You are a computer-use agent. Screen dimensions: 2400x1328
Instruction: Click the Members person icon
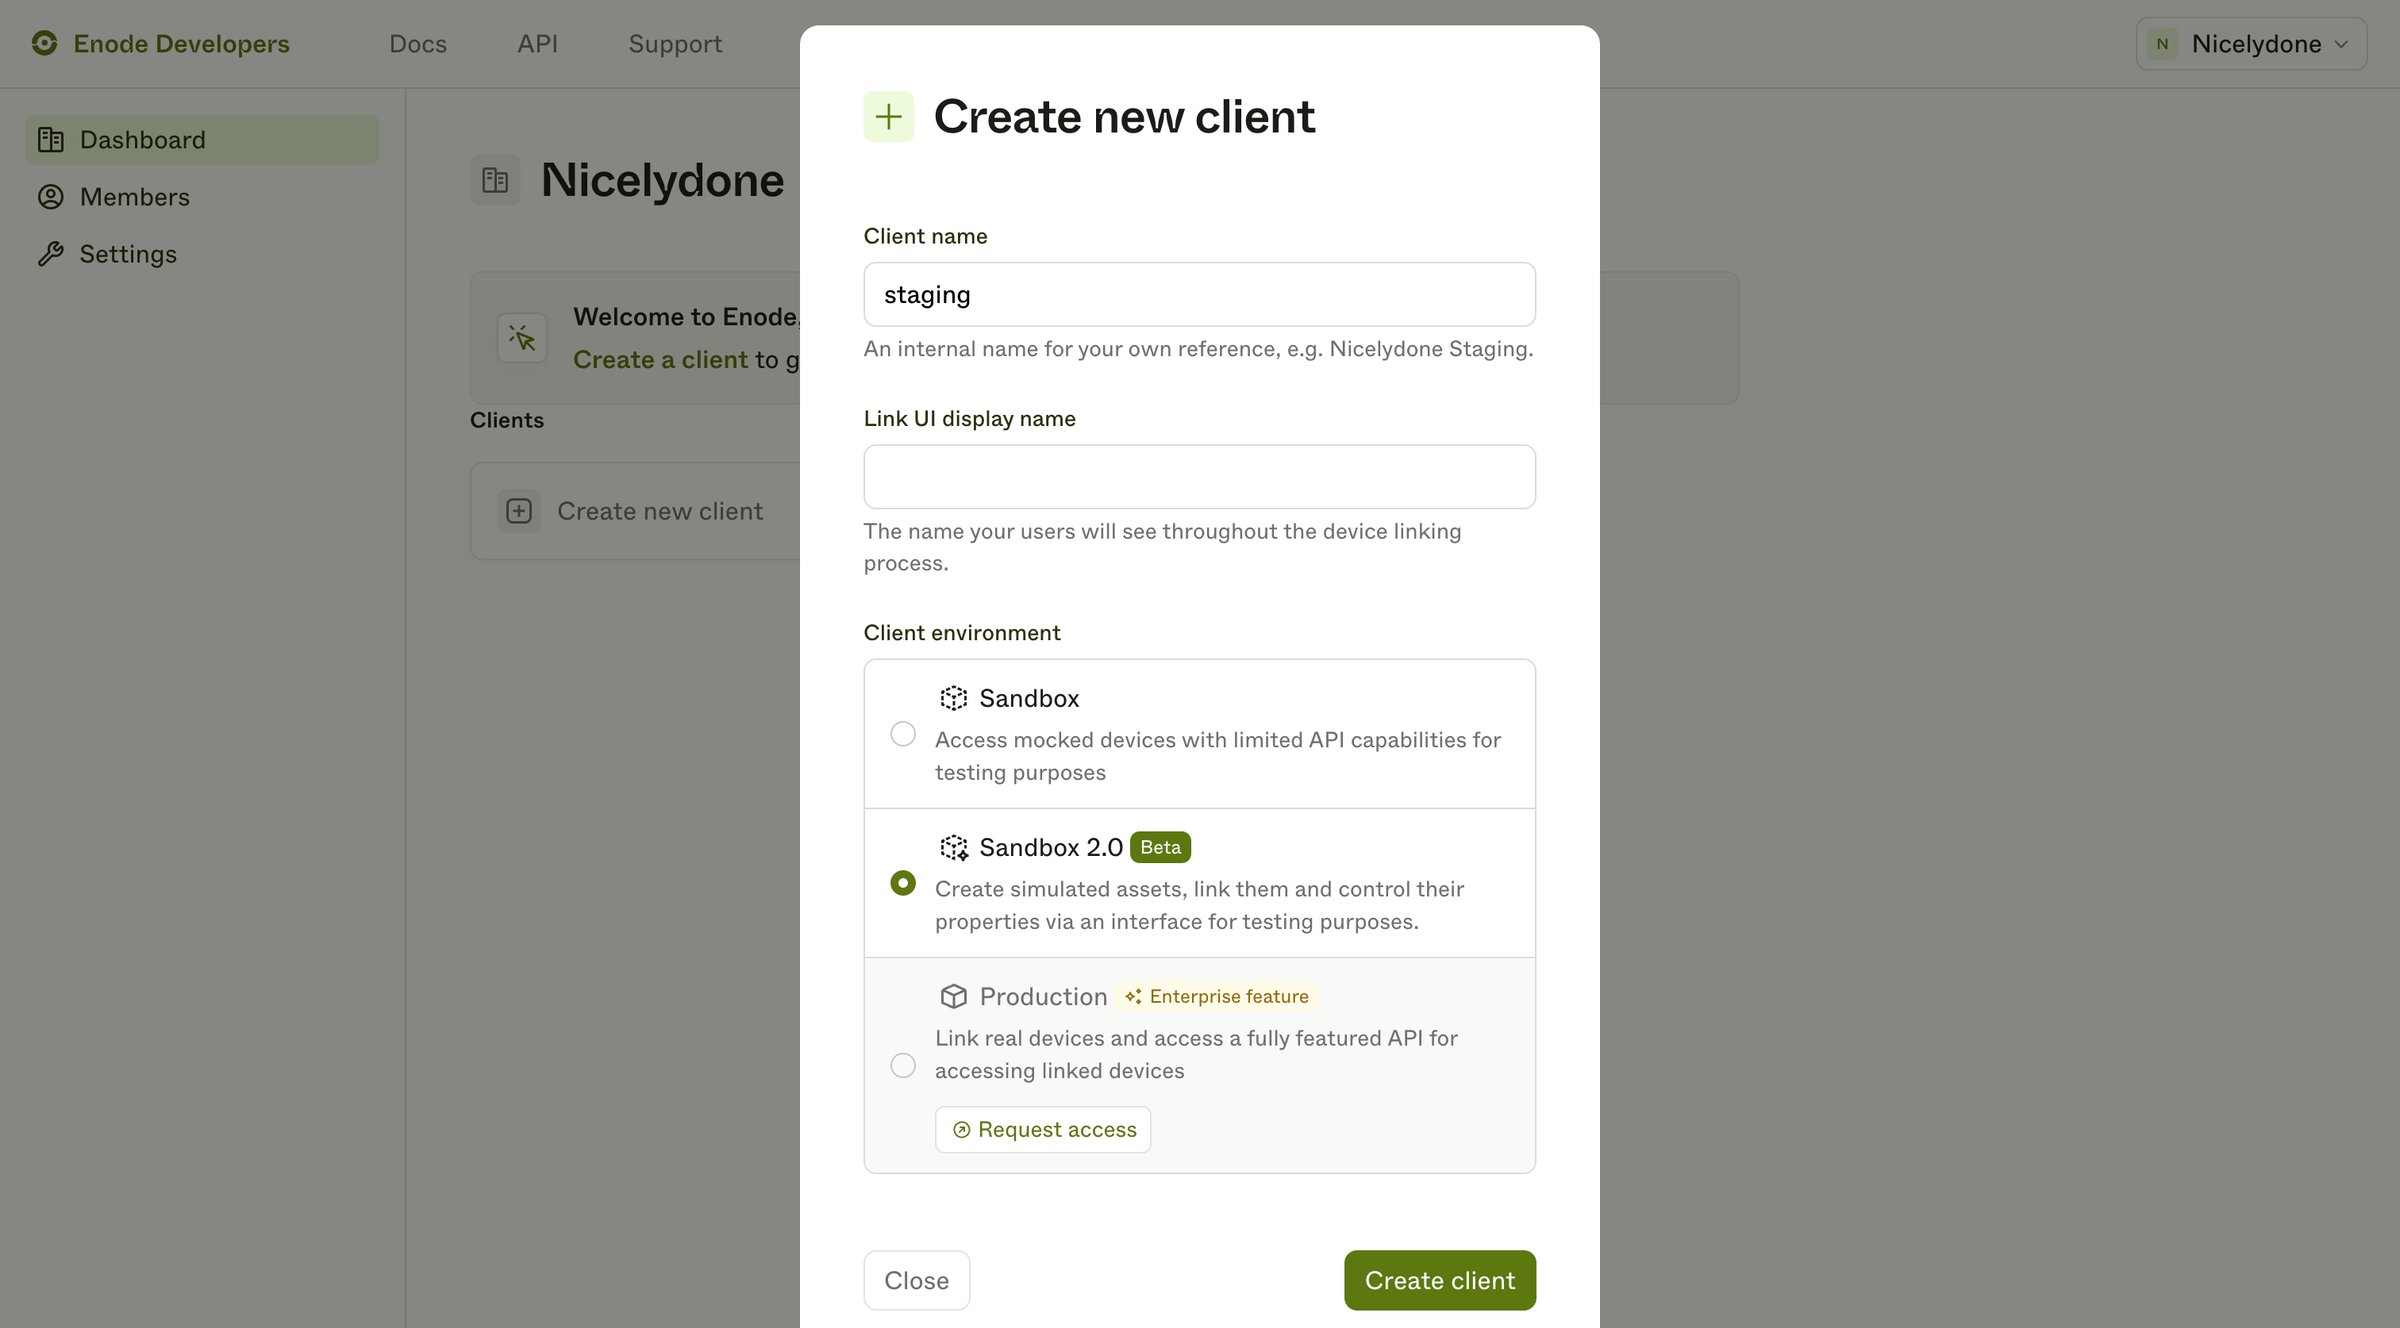51,197
